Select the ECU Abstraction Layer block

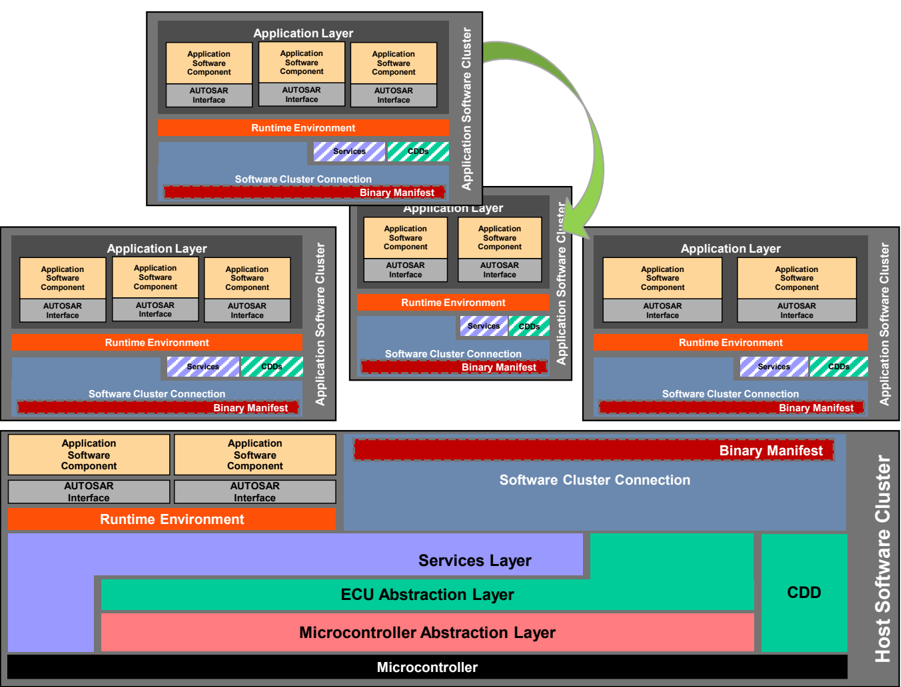coord(427,595)
